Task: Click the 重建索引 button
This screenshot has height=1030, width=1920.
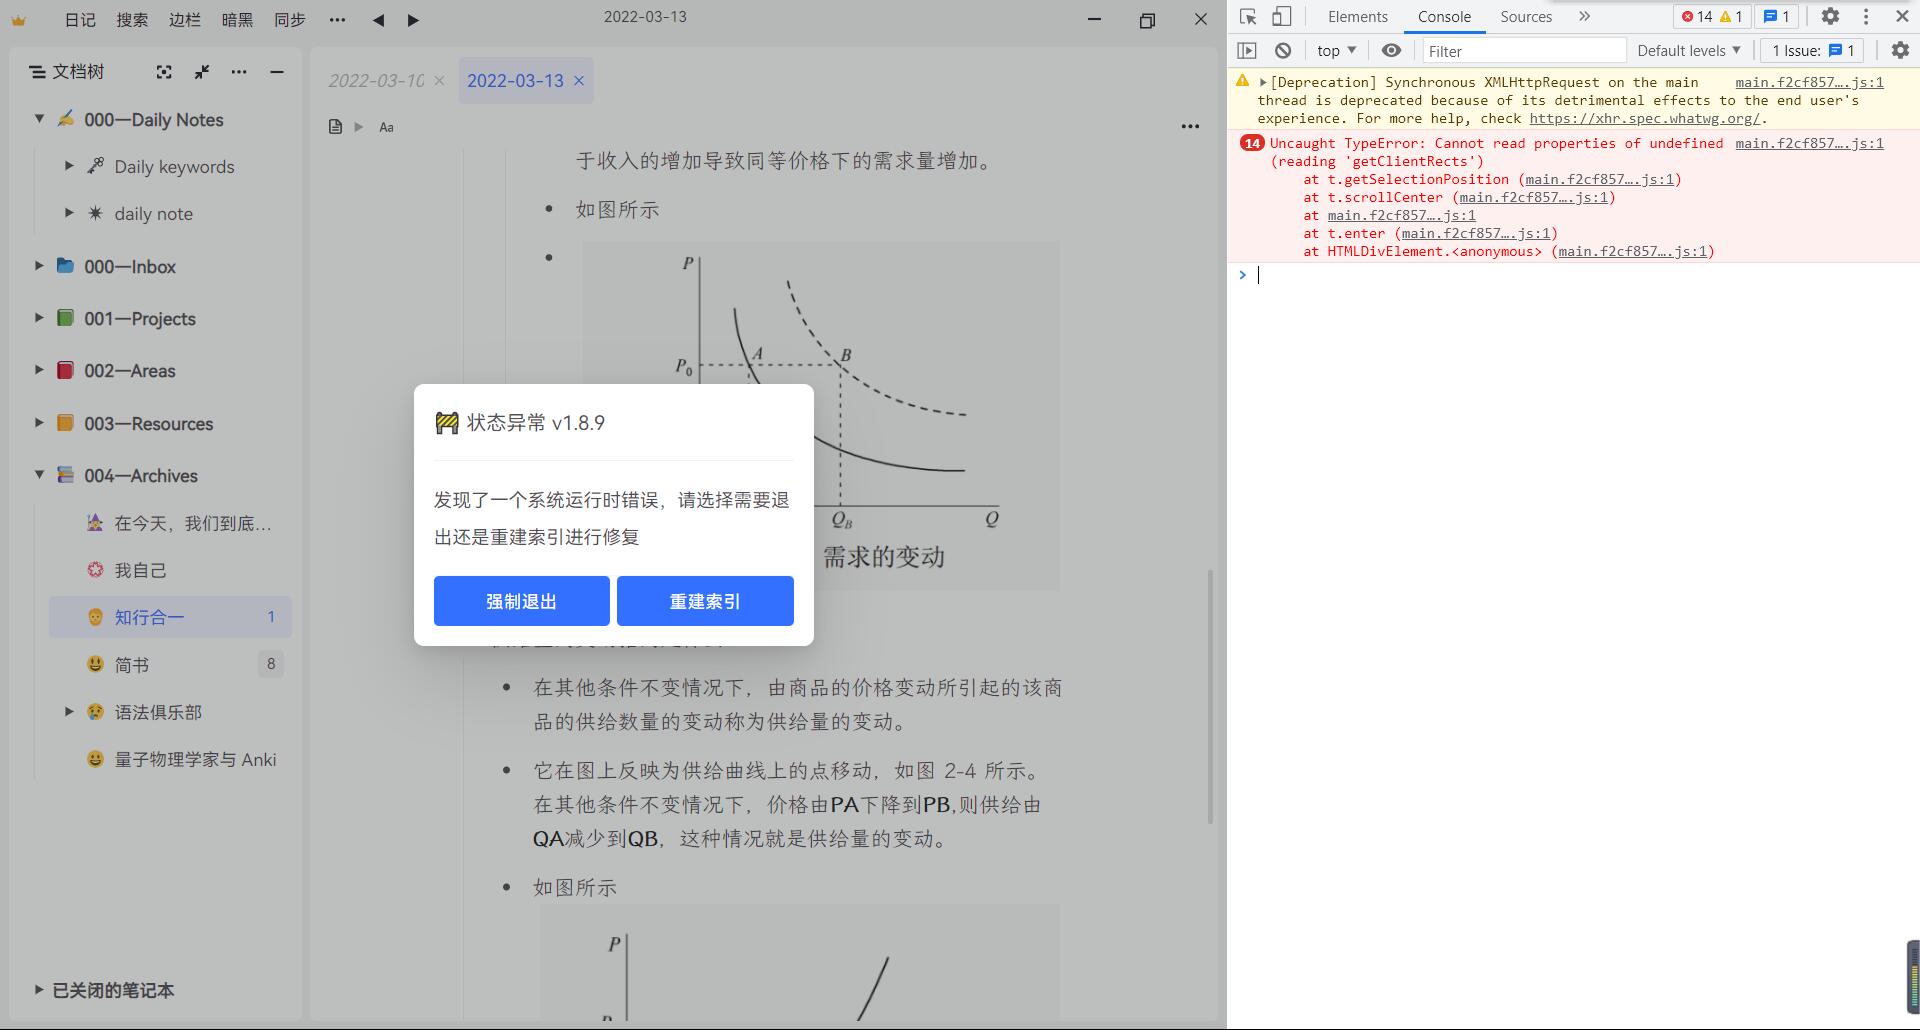Action: [705, 601]
